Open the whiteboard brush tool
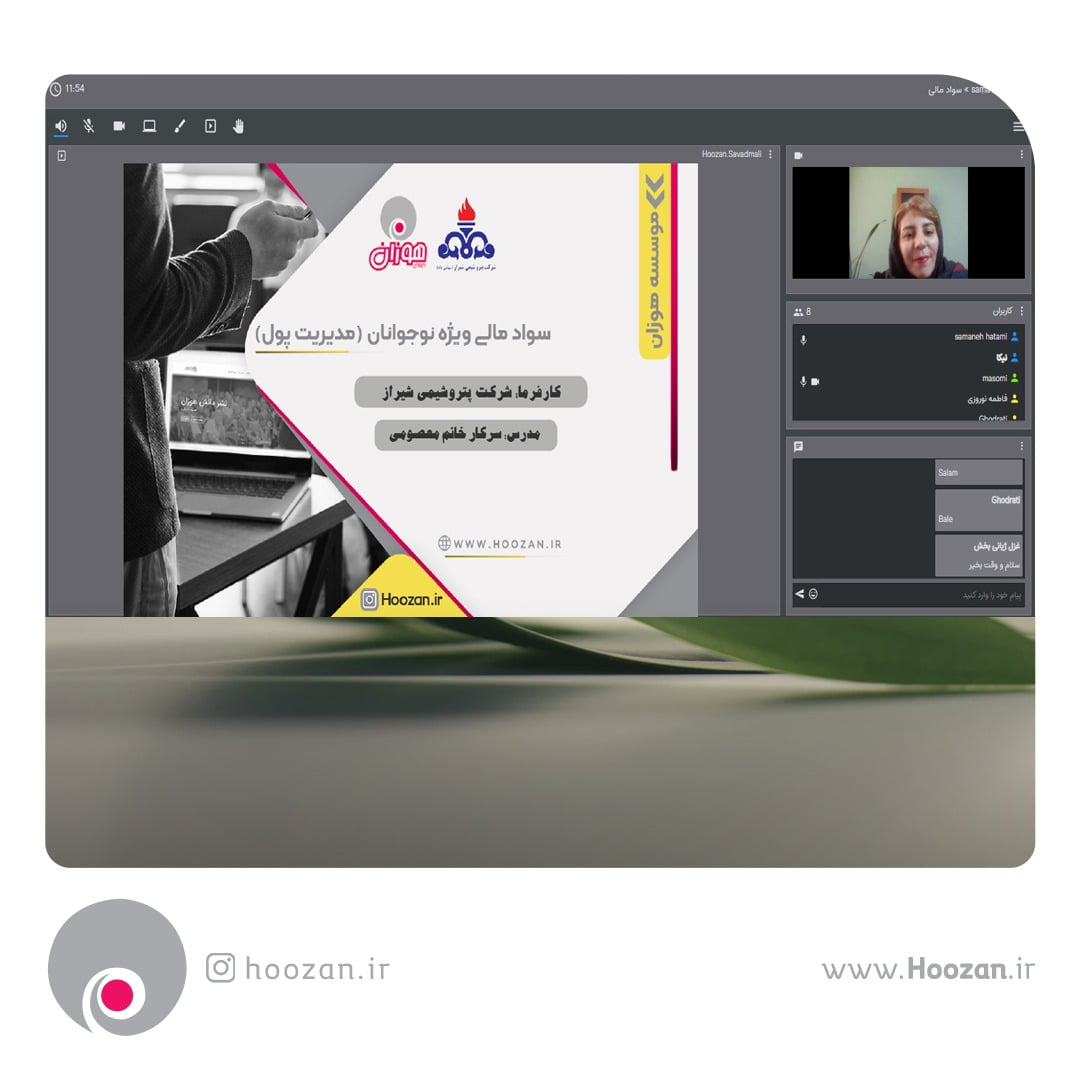1080x1080 pixels. tap(180, 126)
